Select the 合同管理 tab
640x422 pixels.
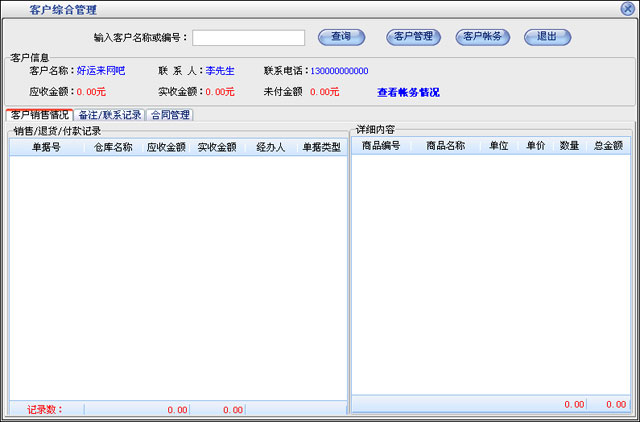coord(170,115)
